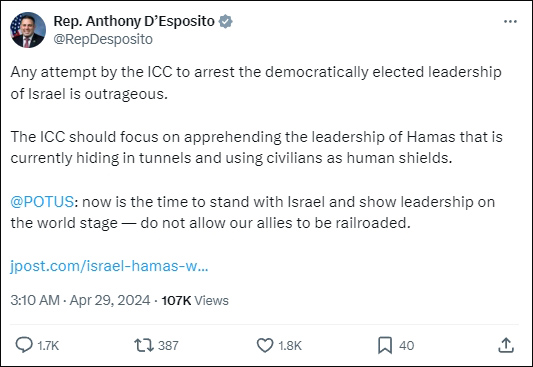Click the @RepDesposito handle
The height and width of the screenshot is (367, 533).
click(x=103, y=39)
